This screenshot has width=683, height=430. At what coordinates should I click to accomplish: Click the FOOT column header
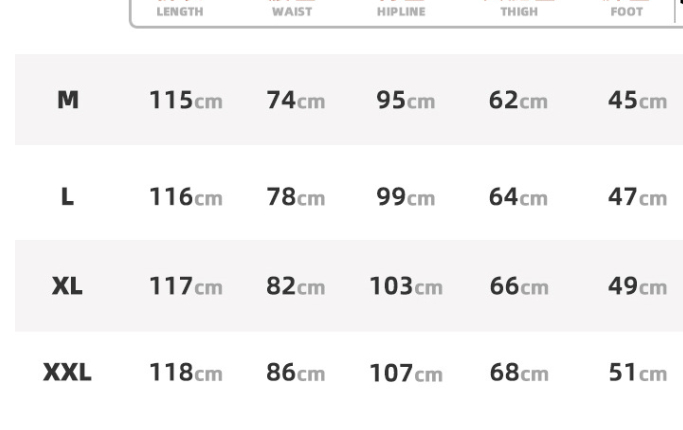627,12
